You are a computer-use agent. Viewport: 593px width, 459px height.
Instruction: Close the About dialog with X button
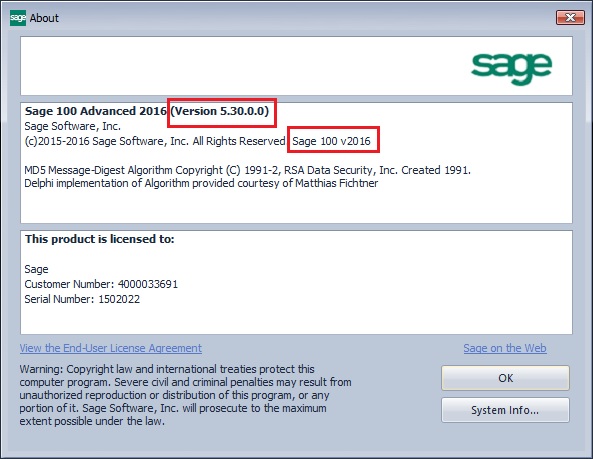click(570, 17)
